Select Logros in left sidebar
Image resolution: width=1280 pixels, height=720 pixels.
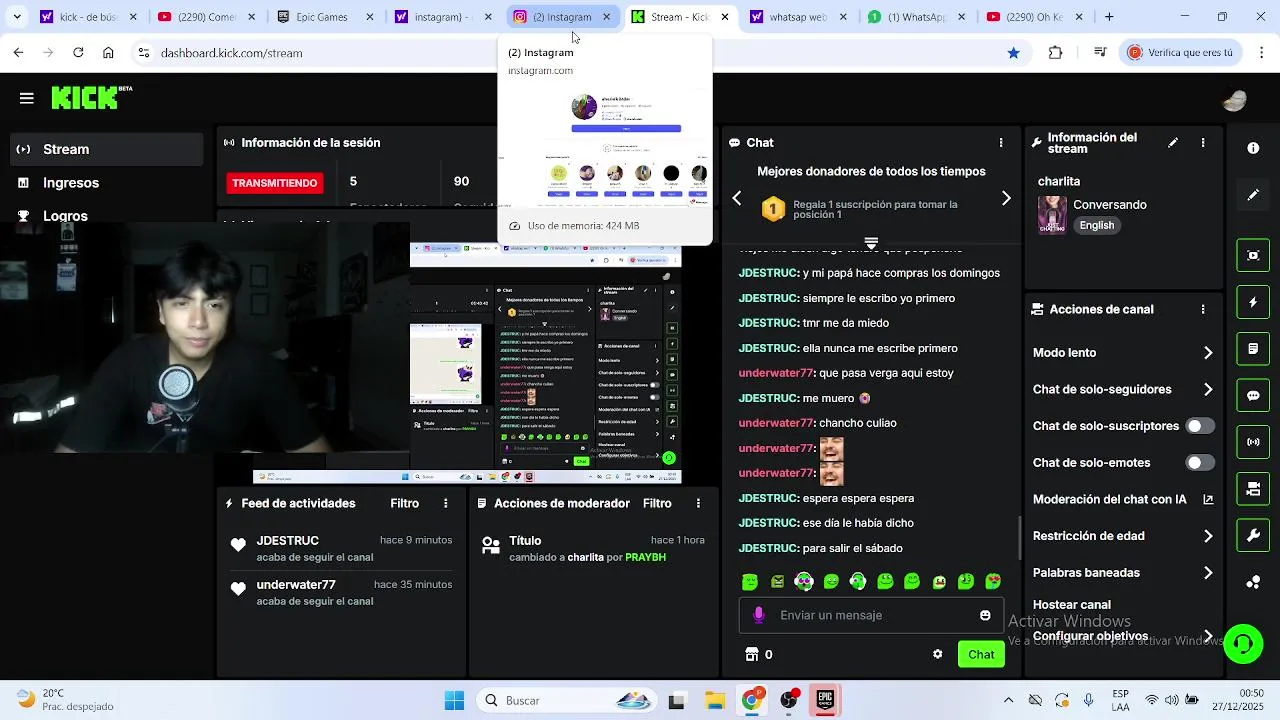(65, 216)
